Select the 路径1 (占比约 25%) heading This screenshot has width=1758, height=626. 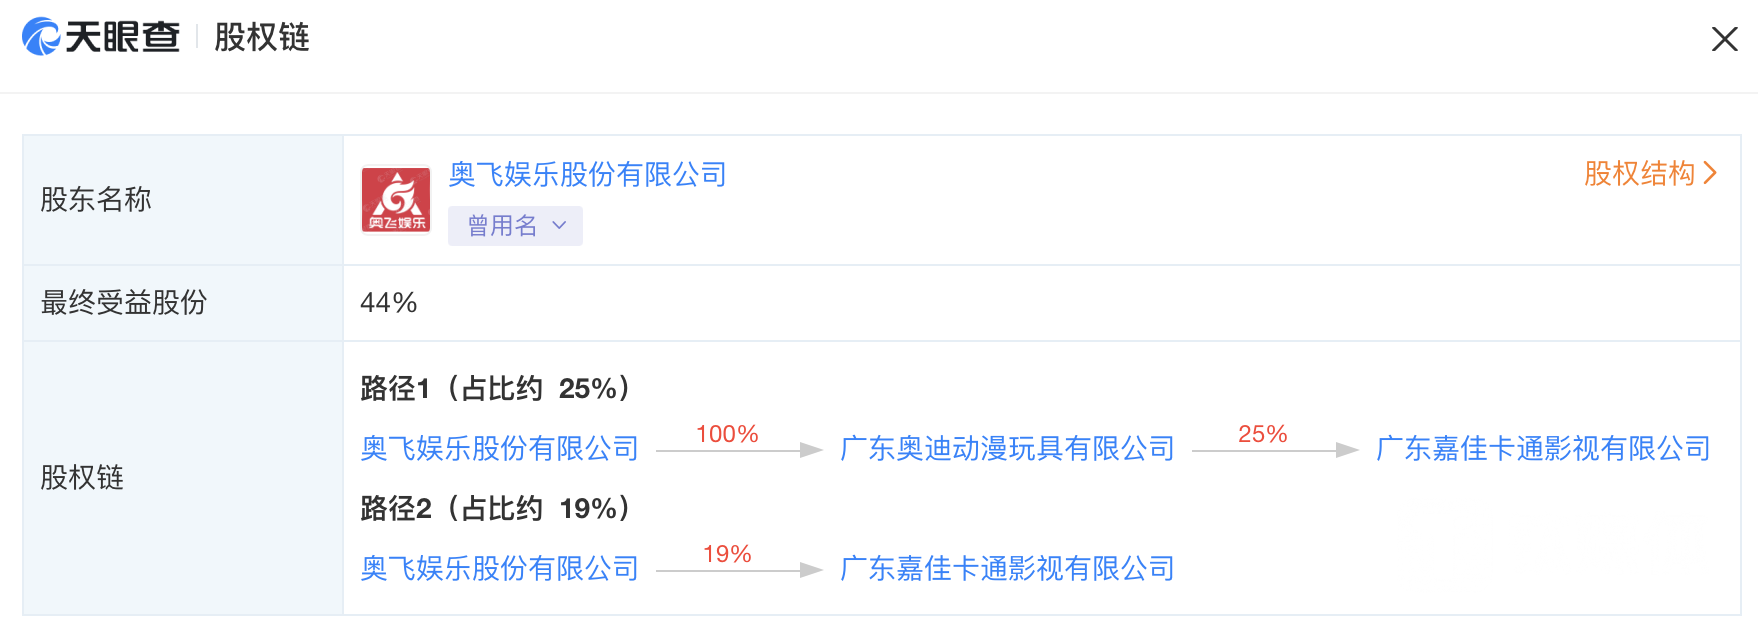pyautogui.click(x=496, y=389)
